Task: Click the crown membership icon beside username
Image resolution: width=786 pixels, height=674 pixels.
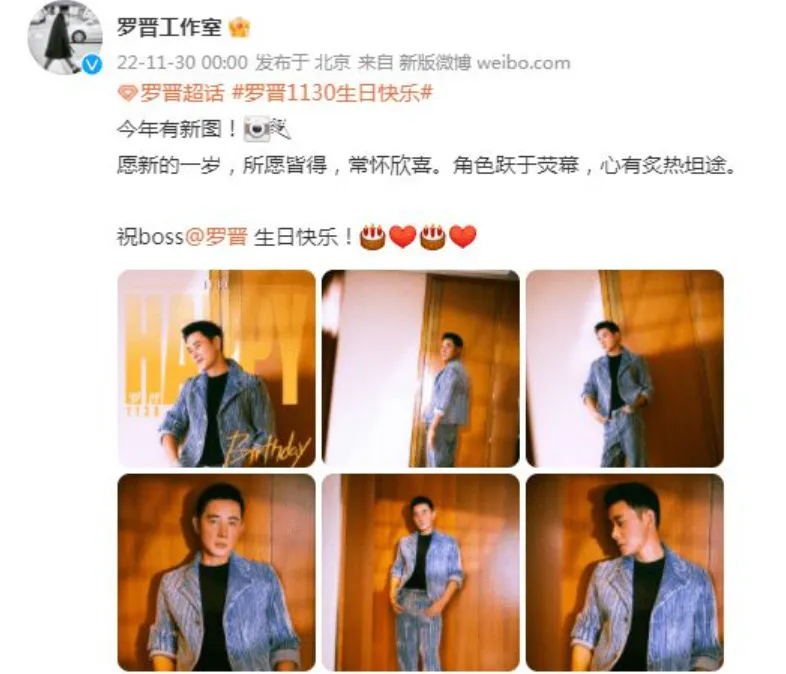Action: tap(239, 28)
